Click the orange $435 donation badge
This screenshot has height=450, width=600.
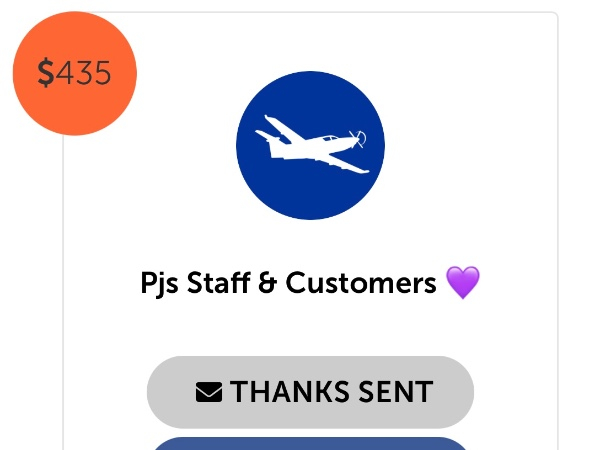coord(75,73)
